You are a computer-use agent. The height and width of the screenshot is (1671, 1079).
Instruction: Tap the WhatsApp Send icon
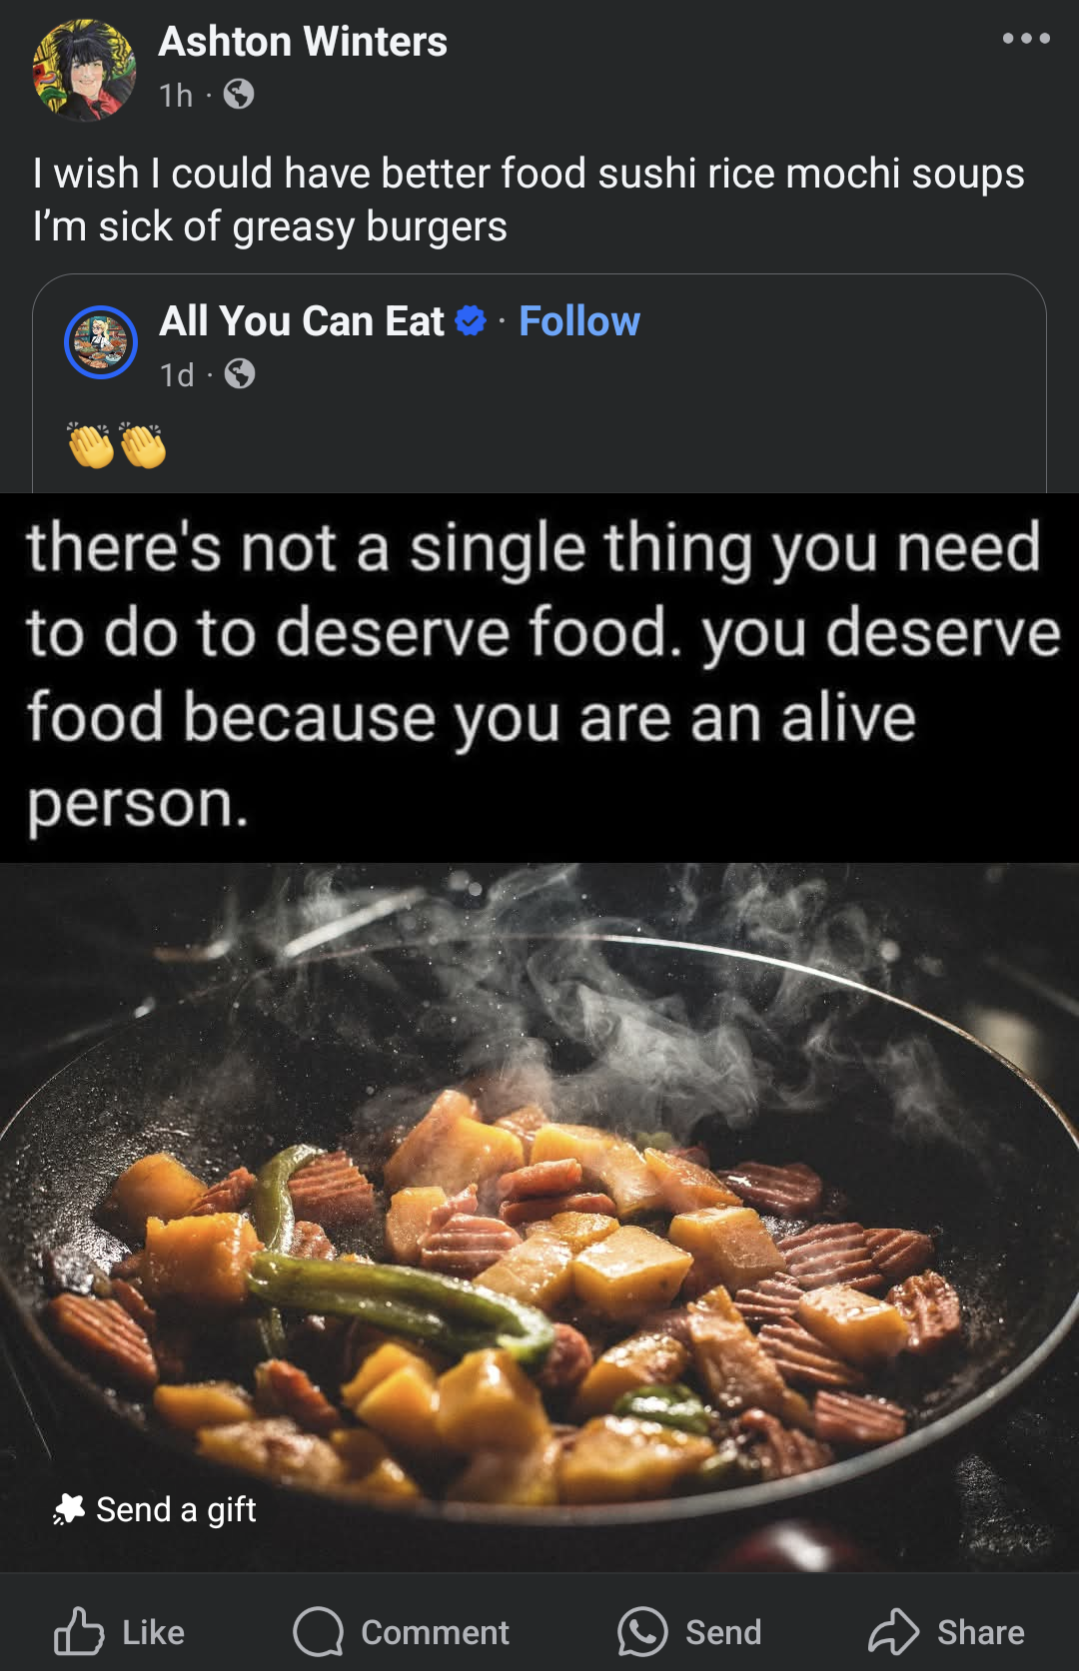click(642, 1632)
